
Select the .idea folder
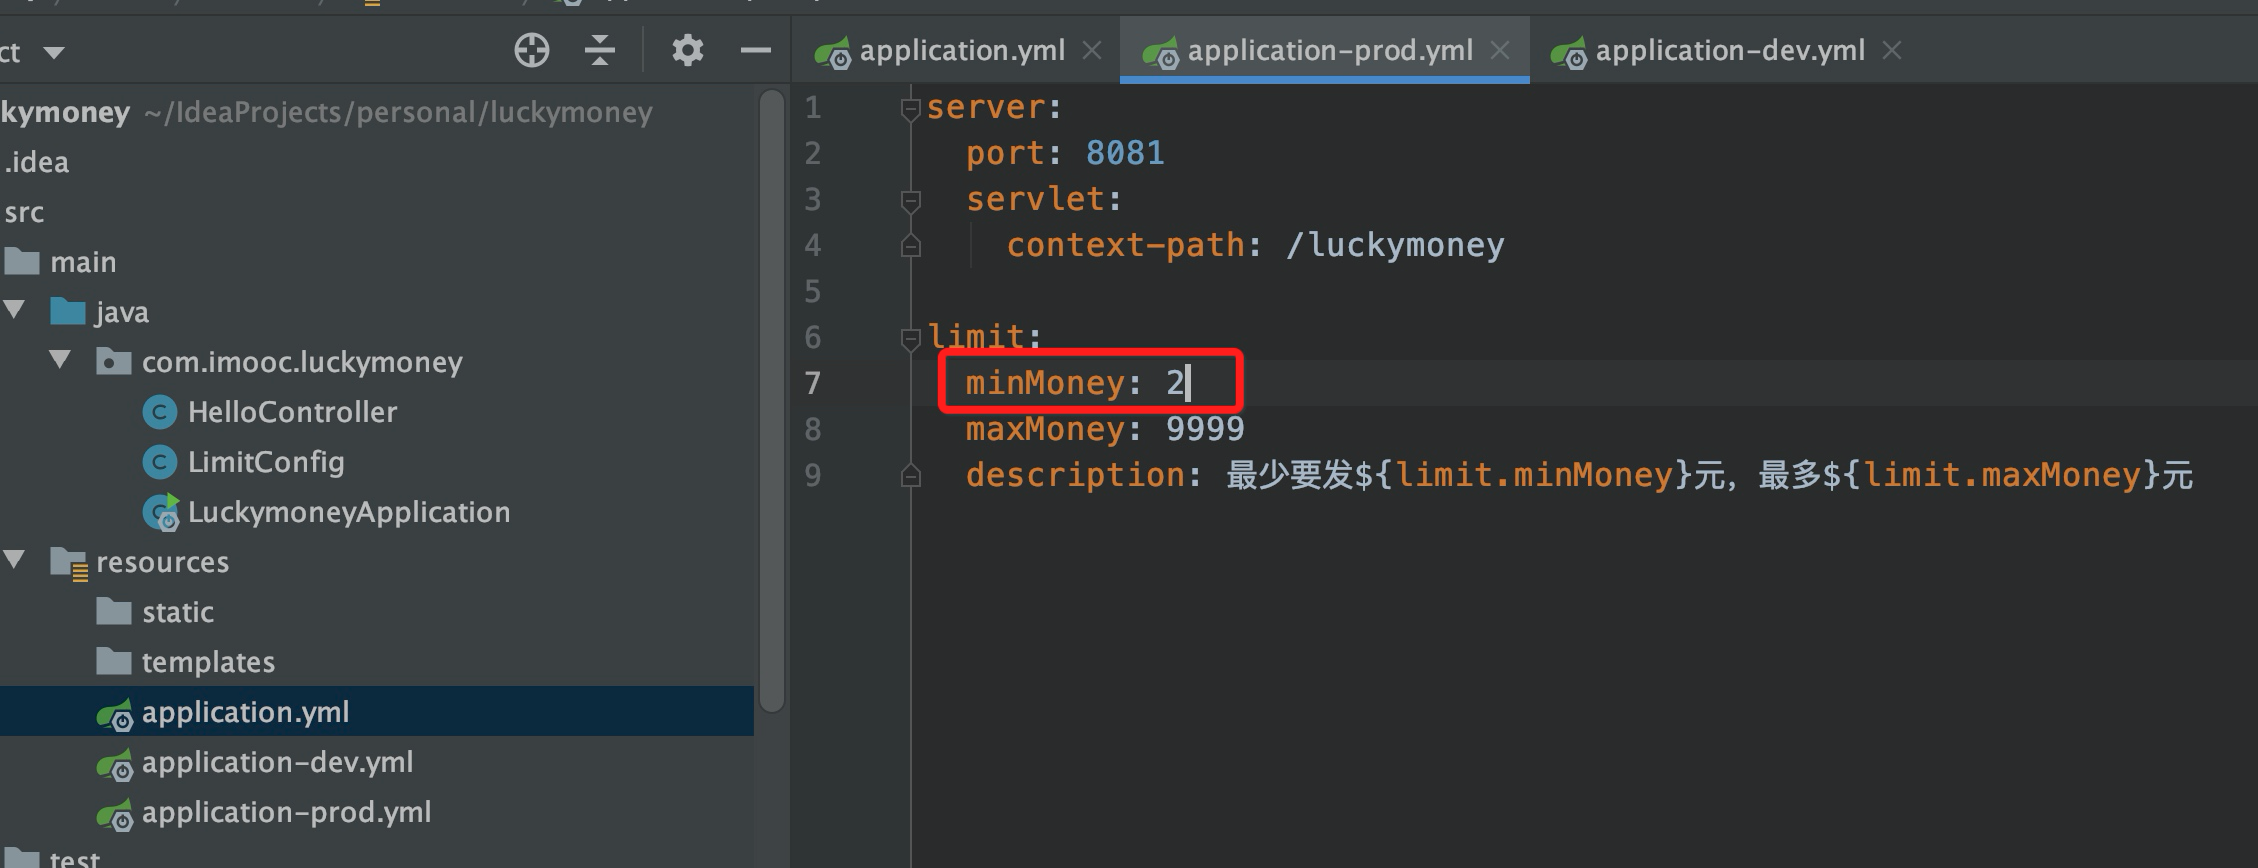tap(36, 162)
